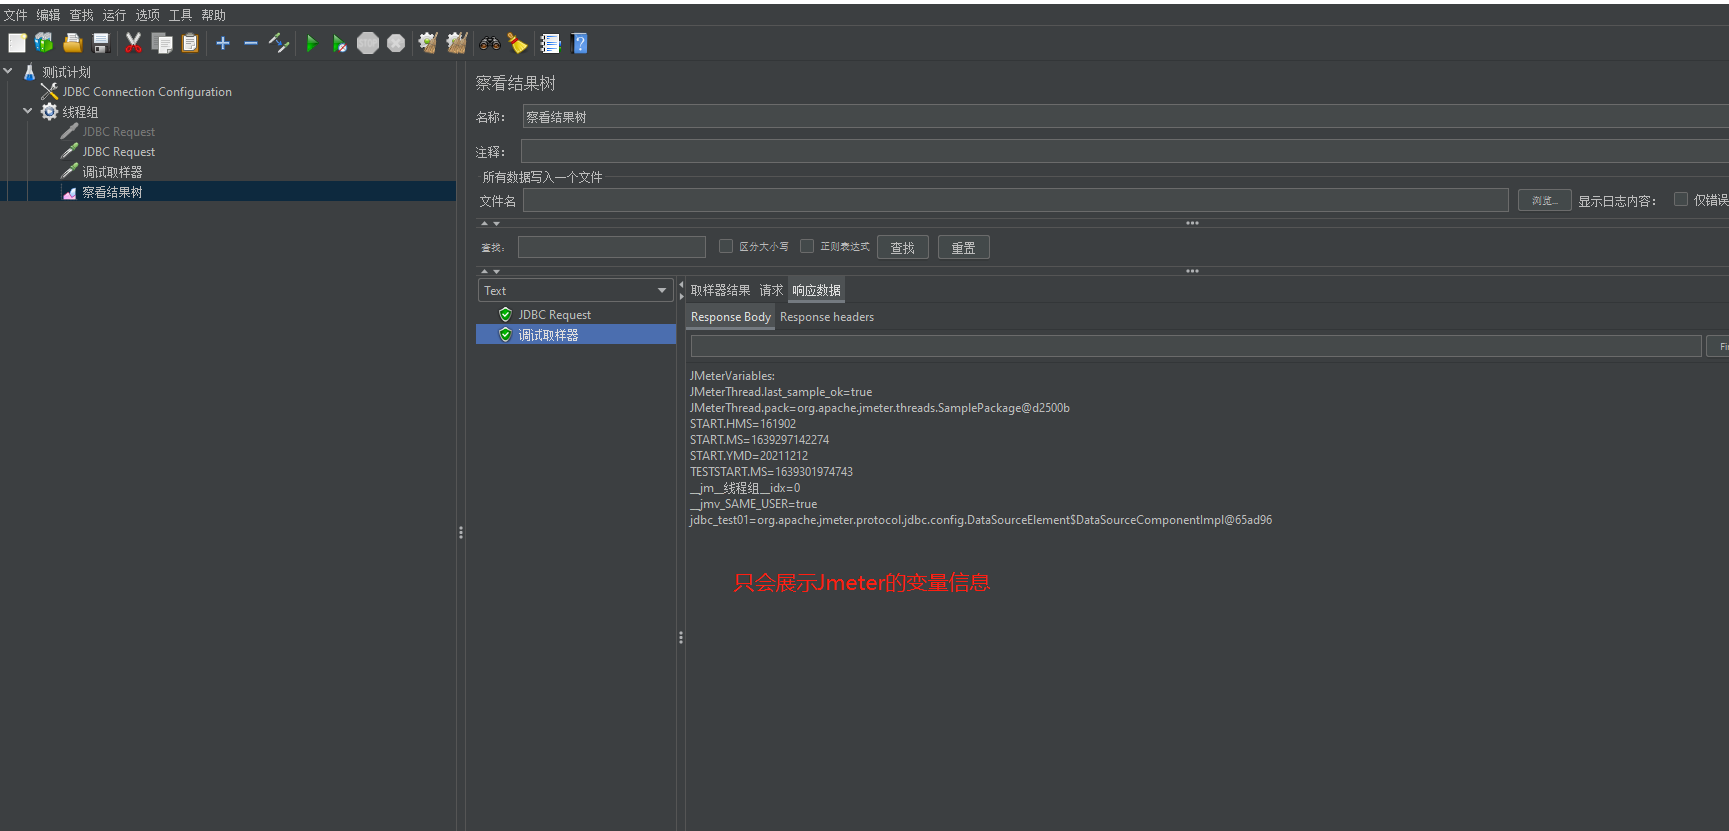Image resolution: width=1729 pixels, height=831 pixels.
Task: Switch to 响应数据 tab
Action: [816, 290]
